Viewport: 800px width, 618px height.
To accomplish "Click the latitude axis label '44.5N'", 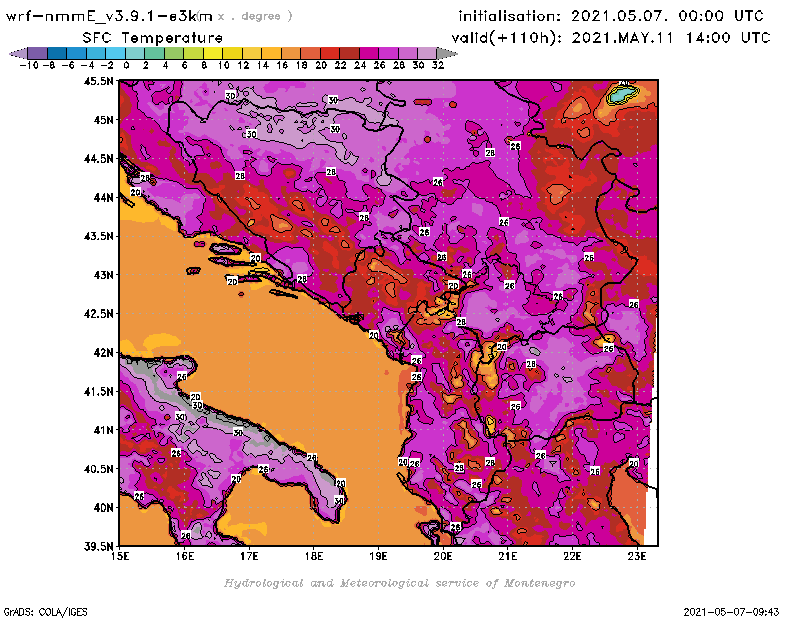I will [98, 159].
